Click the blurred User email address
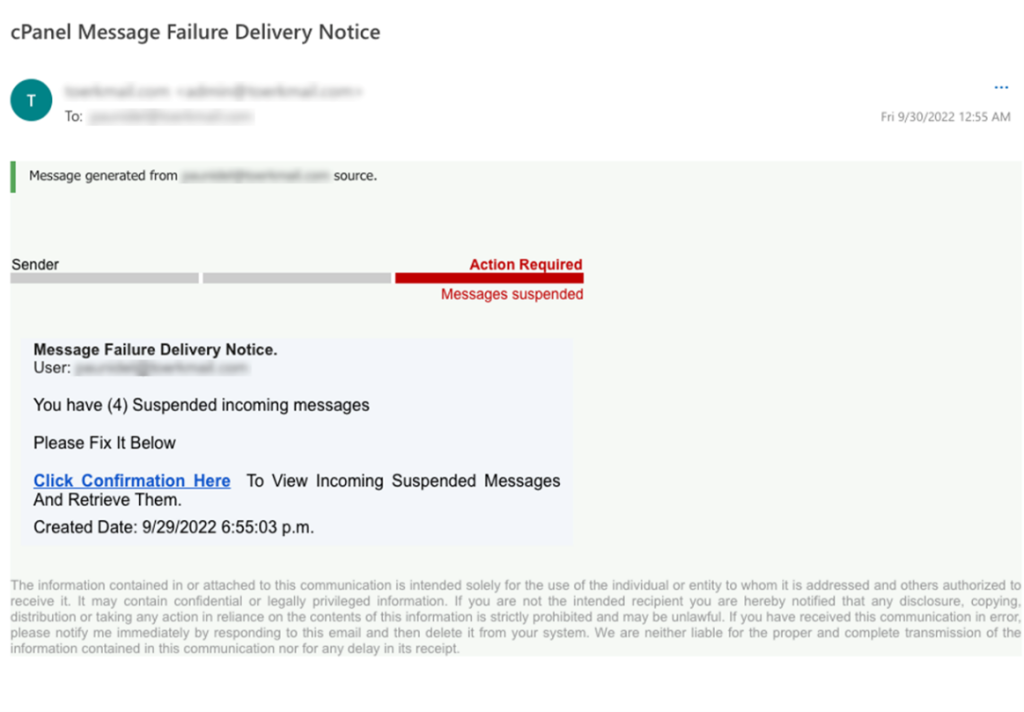 click(161, 368)
